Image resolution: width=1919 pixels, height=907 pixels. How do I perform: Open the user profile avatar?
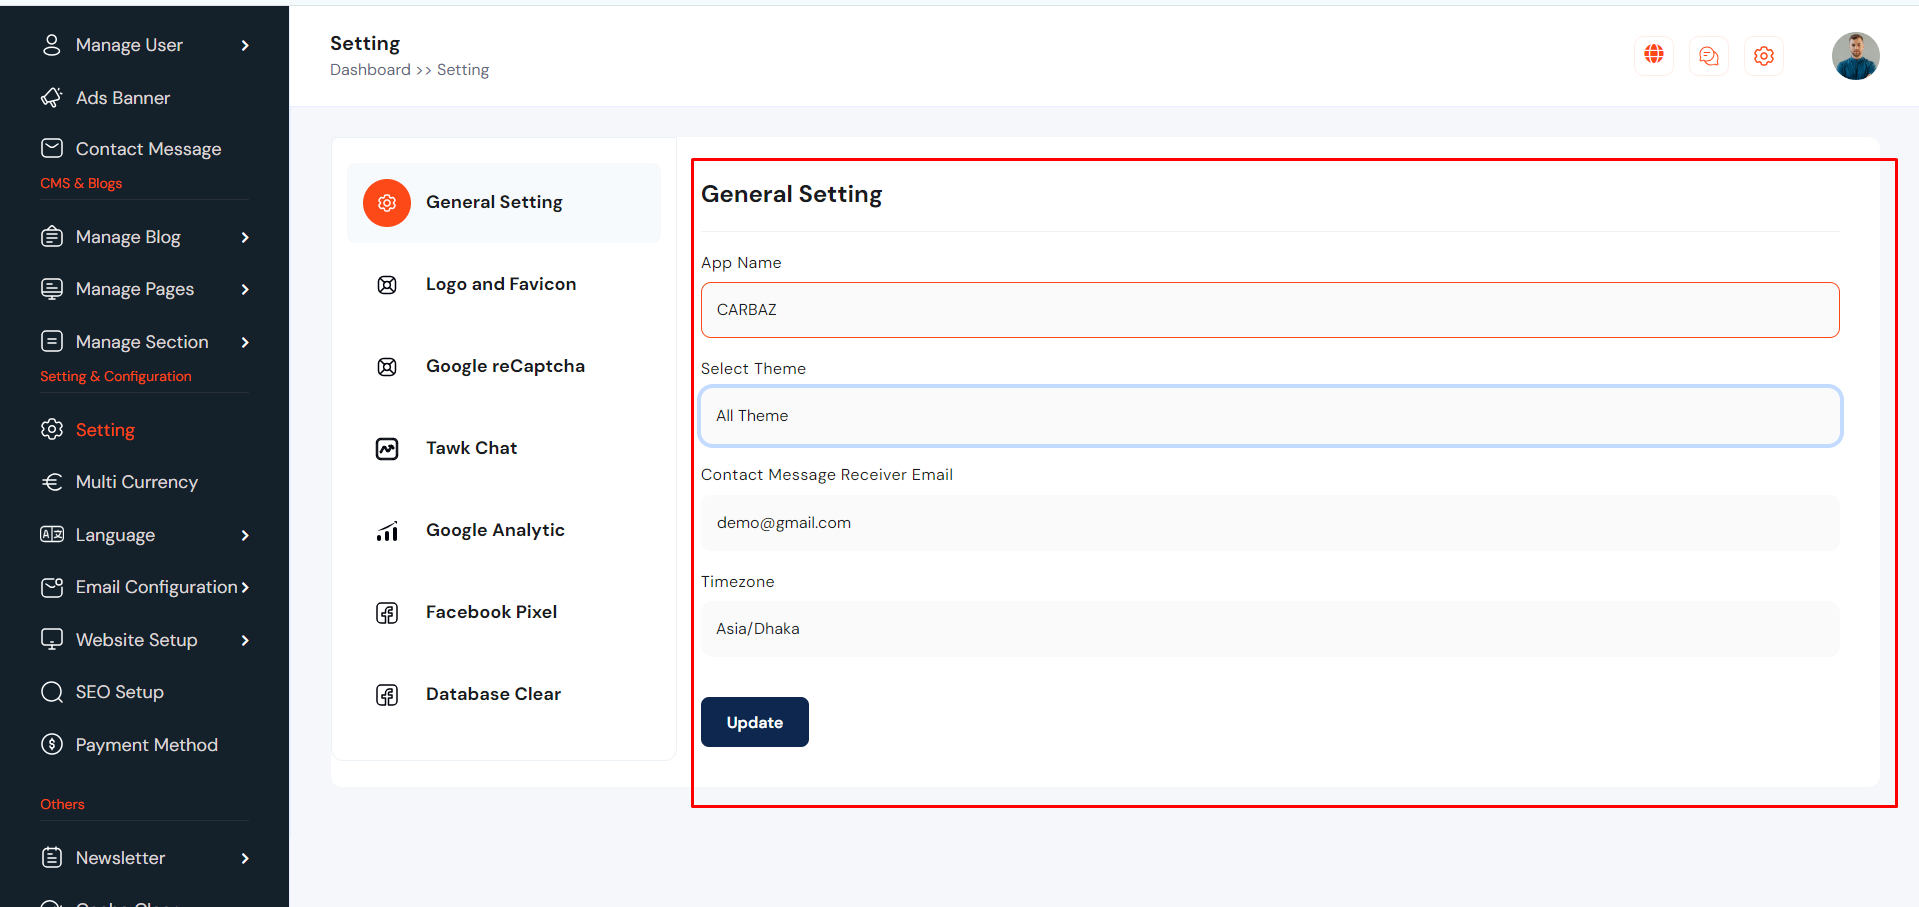click(x=1855, y=56)
